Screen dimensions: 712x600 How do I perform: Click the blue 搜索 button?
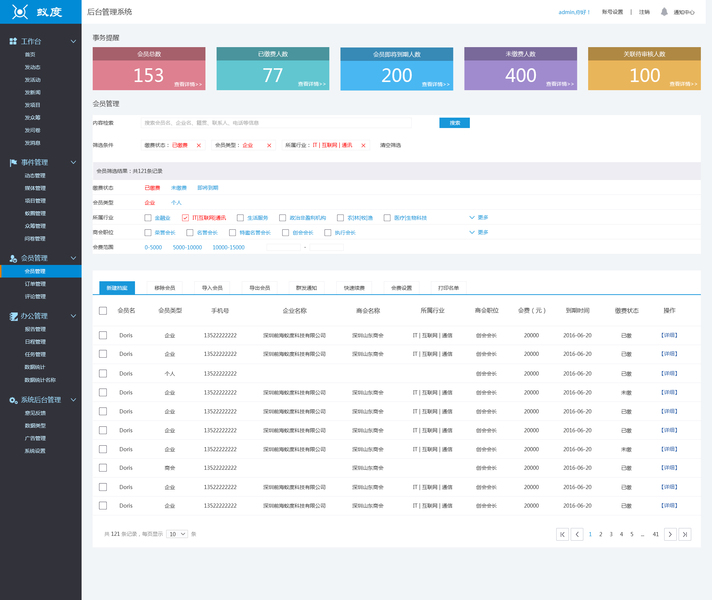pyautogui.click(x=455, y=123)
